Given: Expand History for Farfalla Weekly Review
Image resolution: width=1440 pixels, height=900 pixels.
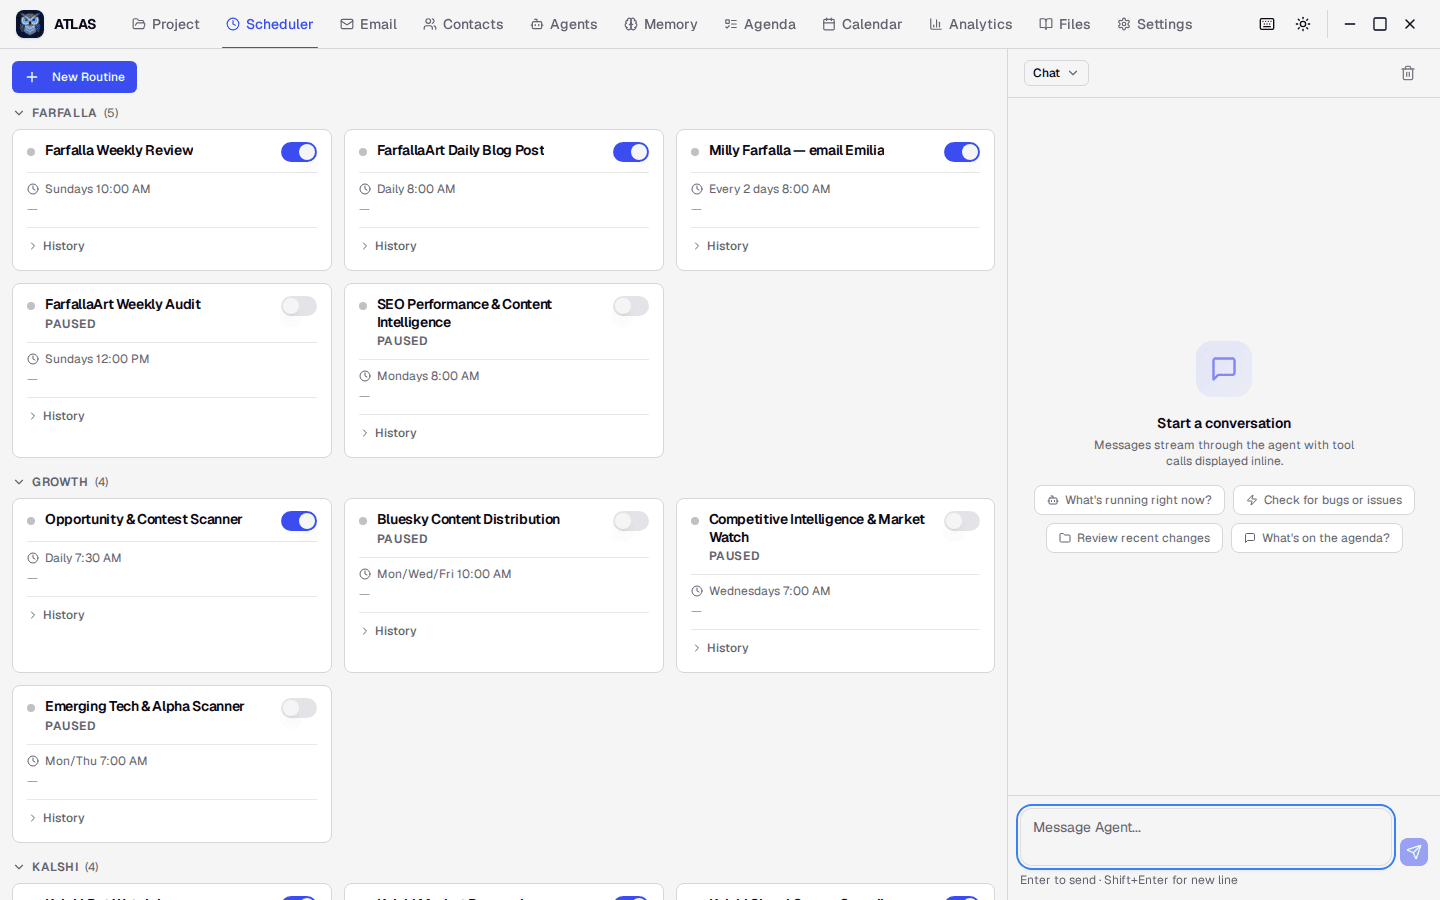Looking at the screenshot, I should pos(56,246).
